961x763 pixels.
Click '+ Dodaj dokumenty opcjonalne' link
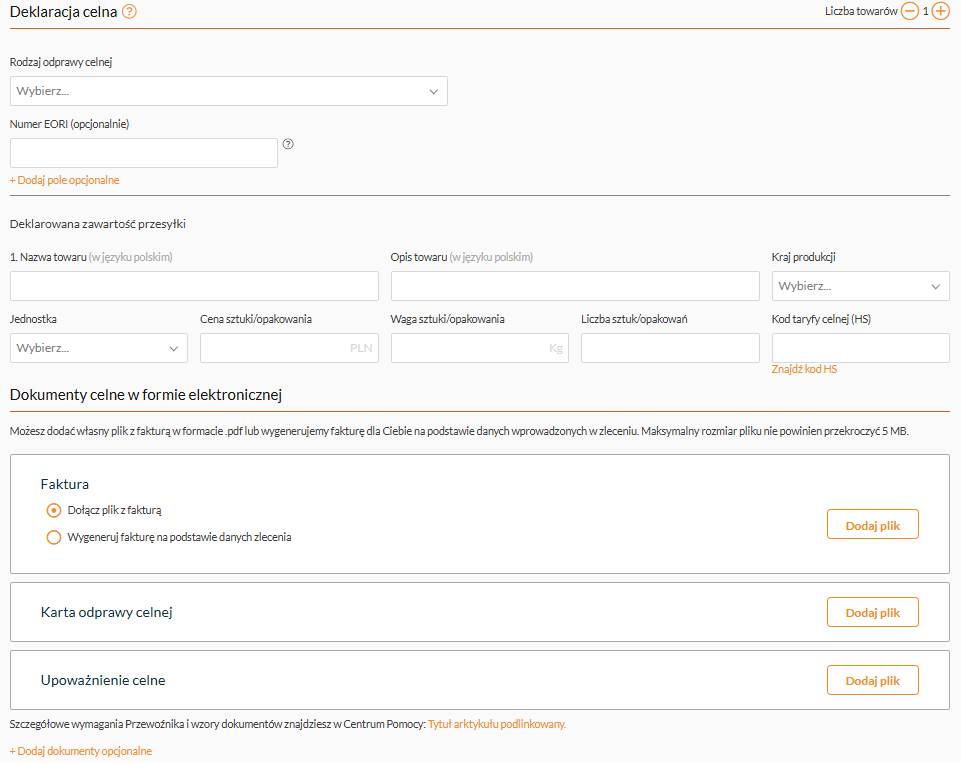[80, 751]
